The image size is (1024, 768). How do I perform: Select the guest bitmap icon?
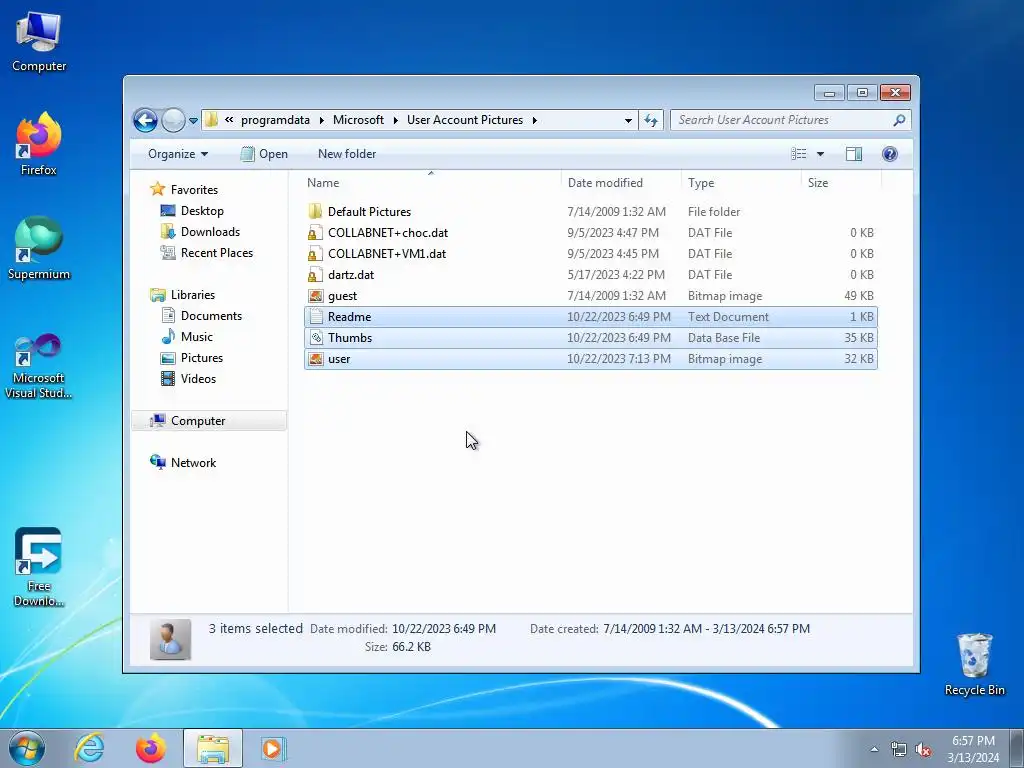pos(315,296)
